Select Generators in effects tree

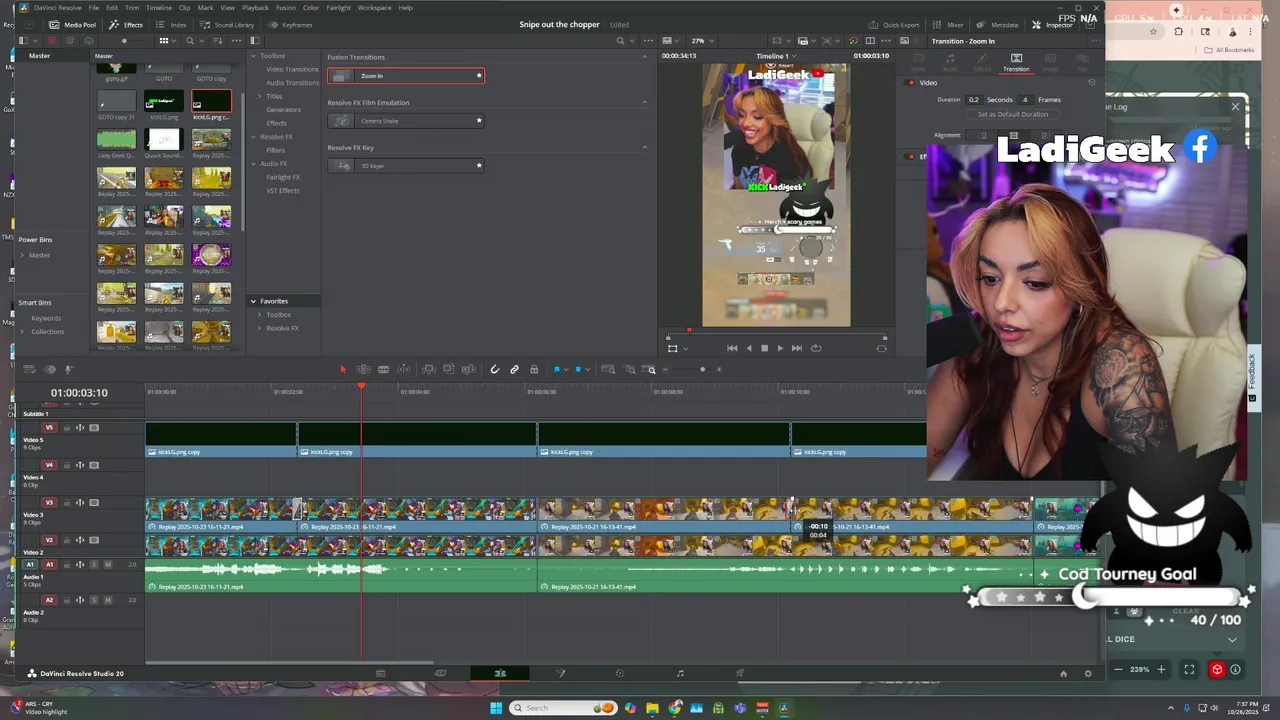click(283, 110)
